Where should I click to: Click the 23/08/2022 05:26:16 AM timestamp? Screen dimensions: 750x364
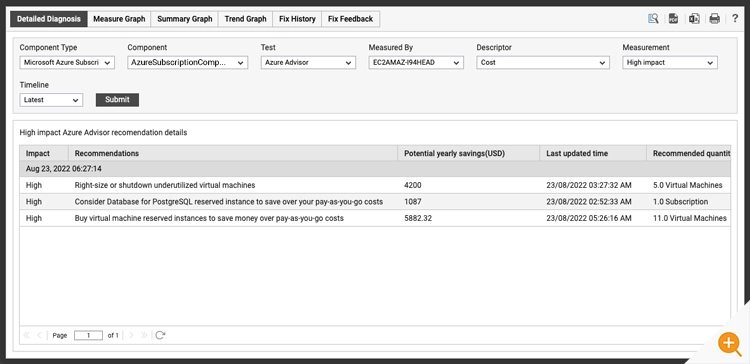click(x=589, y=218)
